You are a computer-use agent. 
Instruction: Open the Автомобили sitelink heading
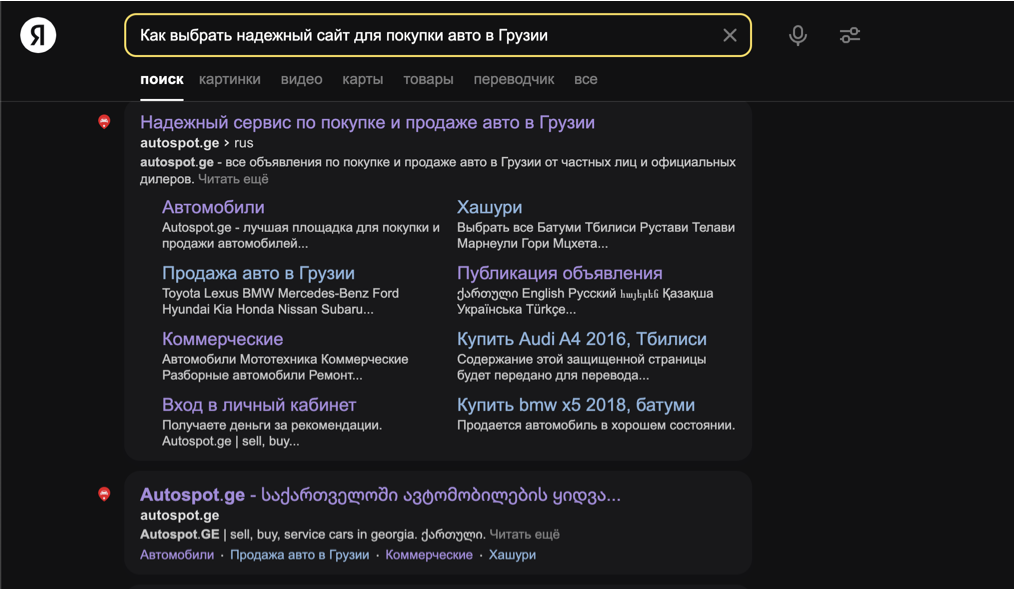click(213, 207)
